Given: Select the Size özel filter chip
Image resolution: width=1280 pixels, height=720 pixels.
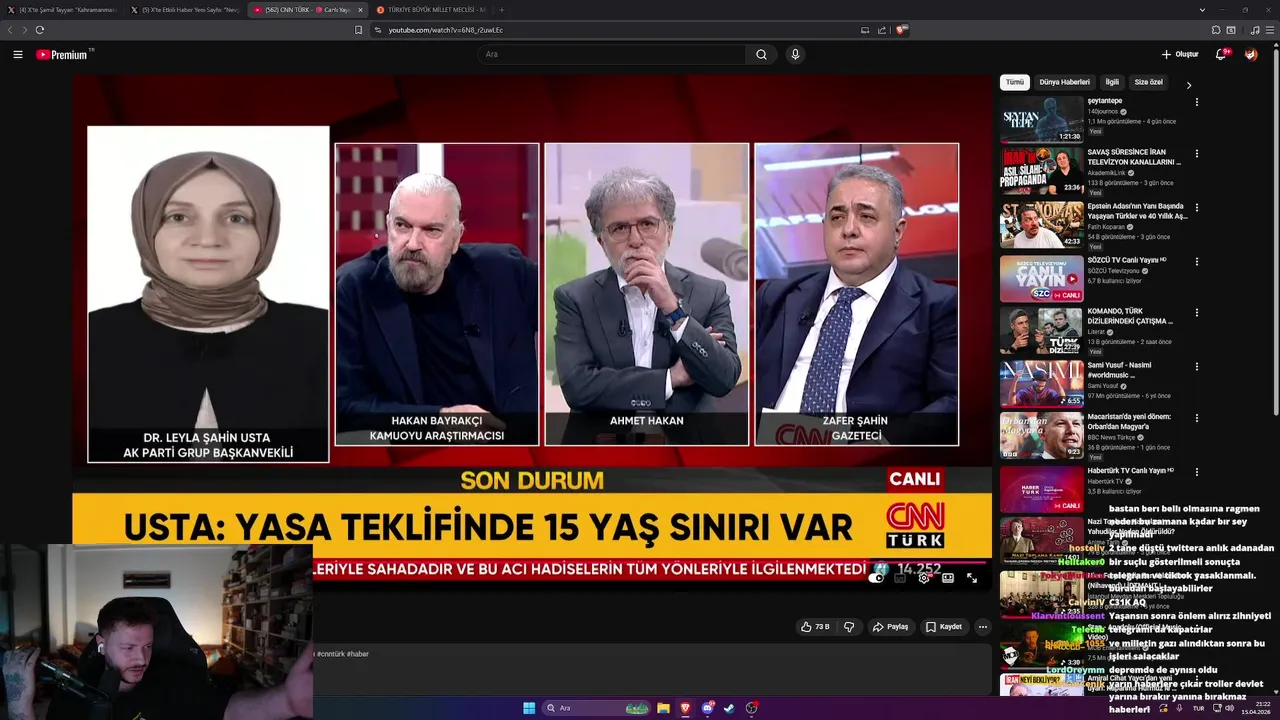Looking at the screenshot, I should pyautogui.click(x=1148, y=82).
